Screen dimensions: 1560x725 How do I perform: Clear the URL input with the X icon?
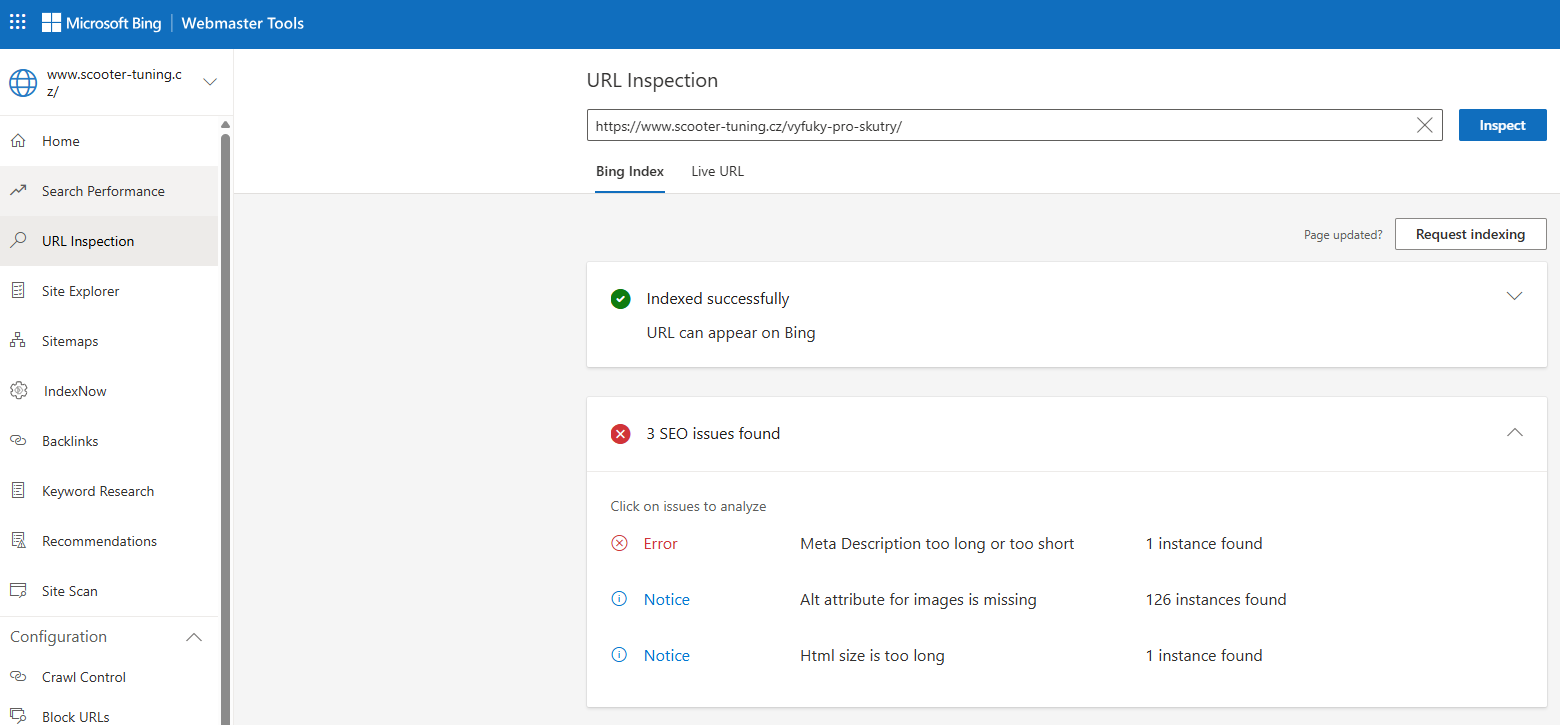pyautogui.click(x=1424, y=124)
